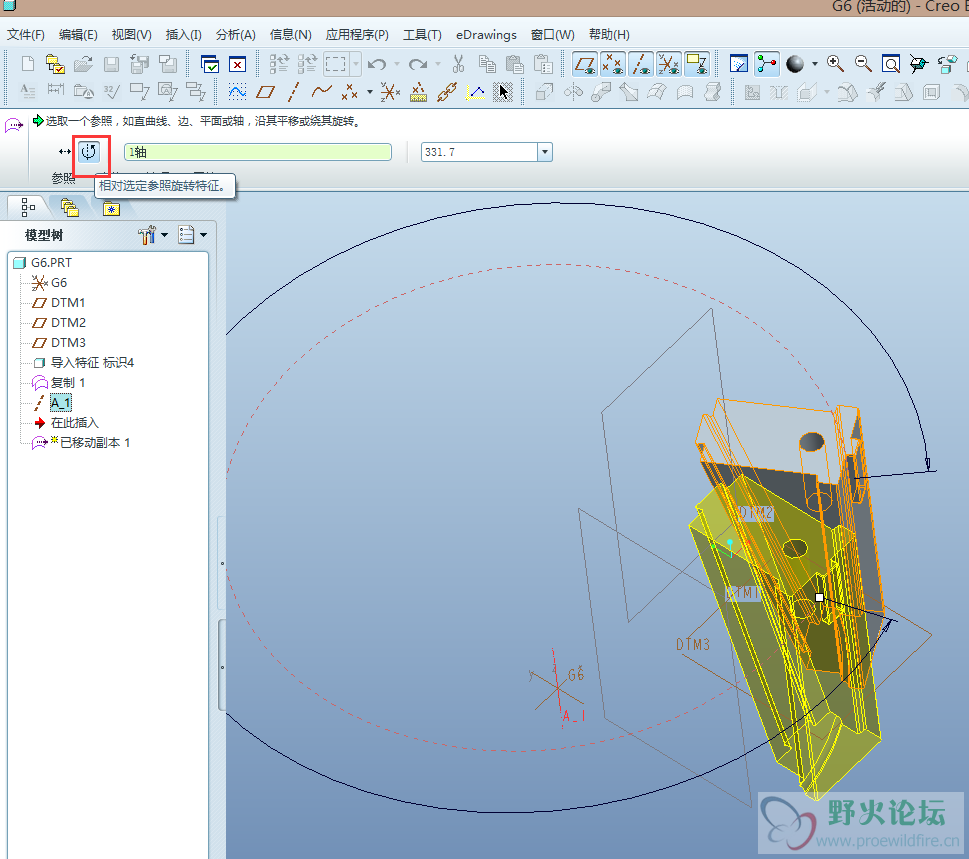The height and width of the screenshot is (859, 969).
Task: Click the datum plane tool icon
Action: coord(265,92)
